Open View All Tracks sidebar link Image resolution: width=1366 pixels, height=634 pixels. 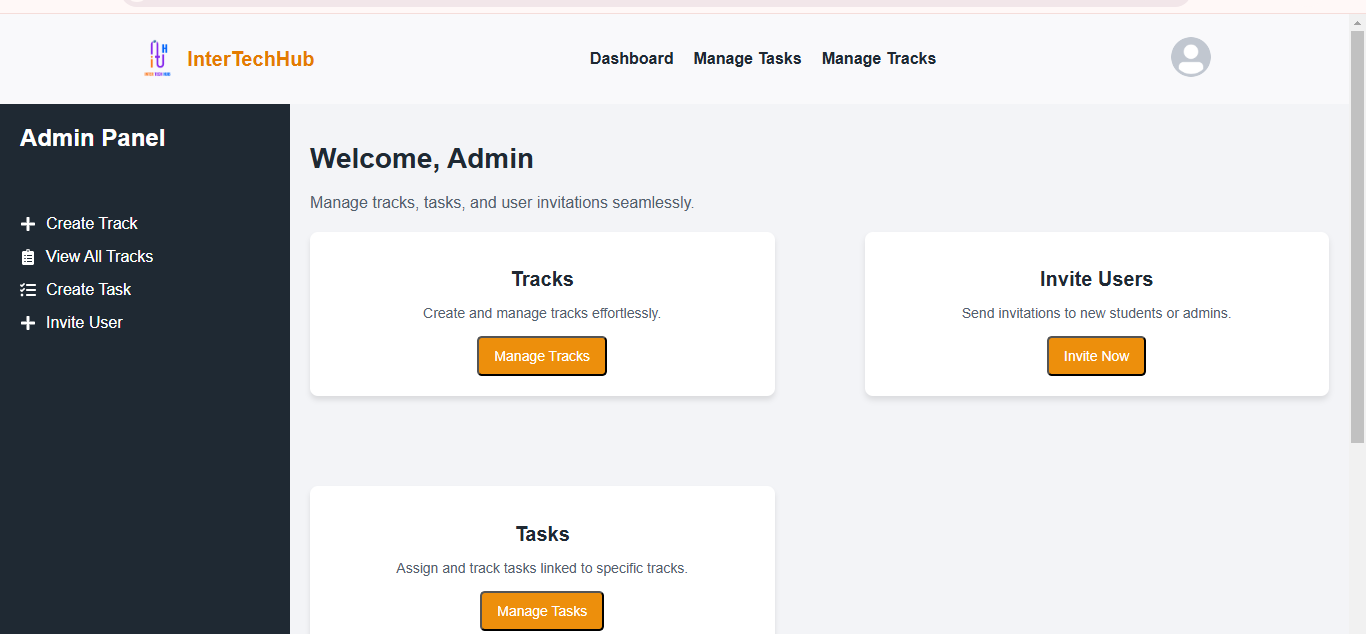click(x=100, y=256)
